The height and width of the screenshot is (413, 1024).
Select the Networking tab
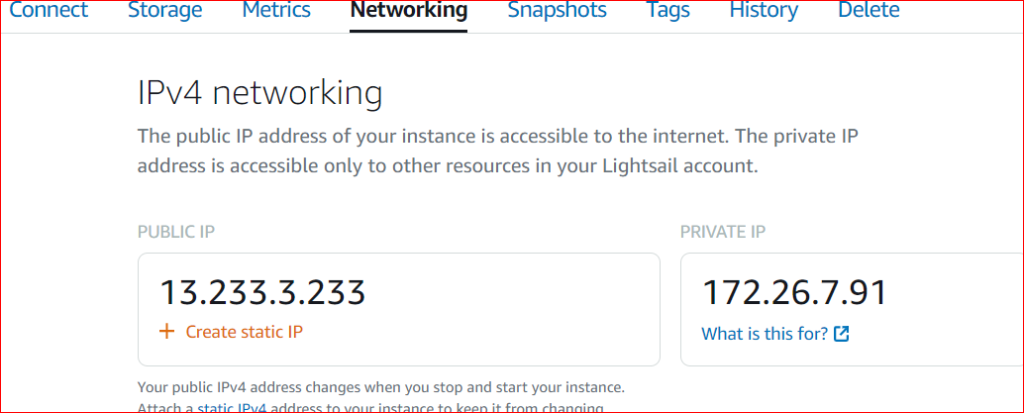[408, 11]
